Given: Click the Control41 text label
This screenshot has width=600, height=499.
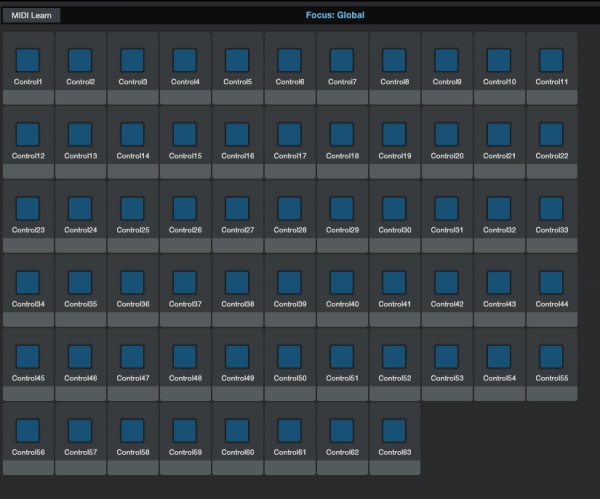Looking at the screenshot, I should [395, 304].
